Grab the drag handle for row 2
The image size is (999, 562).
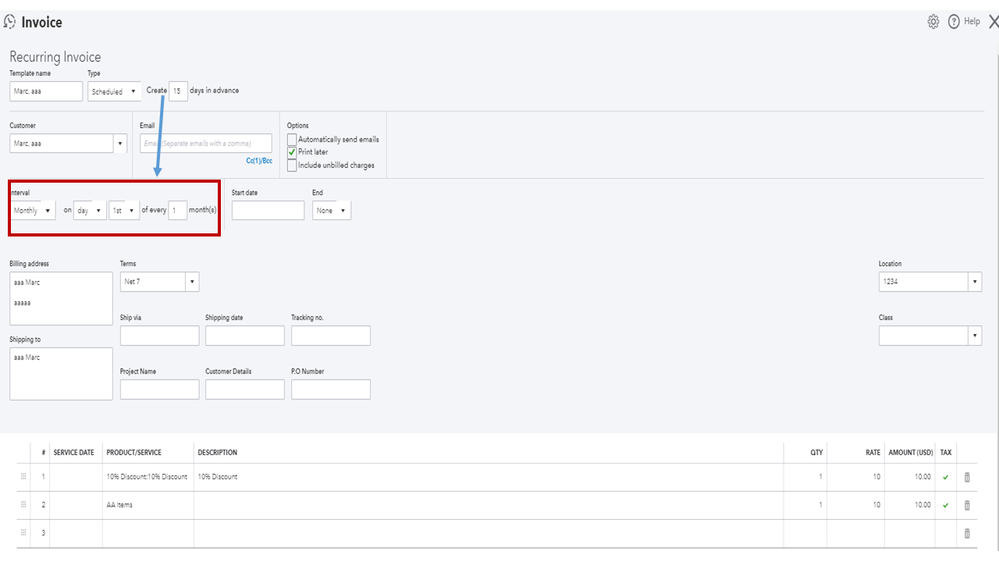pos(24,505)
